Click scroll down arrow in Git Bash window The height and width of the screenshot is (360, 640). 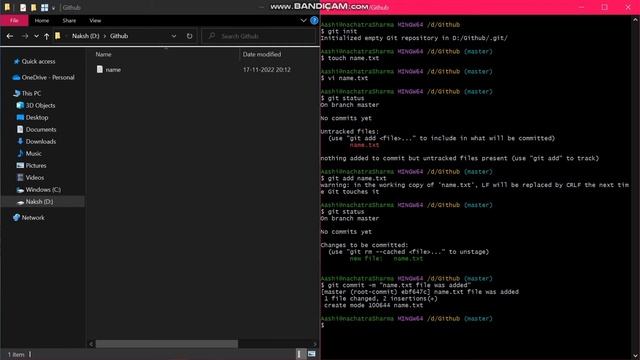click(636, 356)
